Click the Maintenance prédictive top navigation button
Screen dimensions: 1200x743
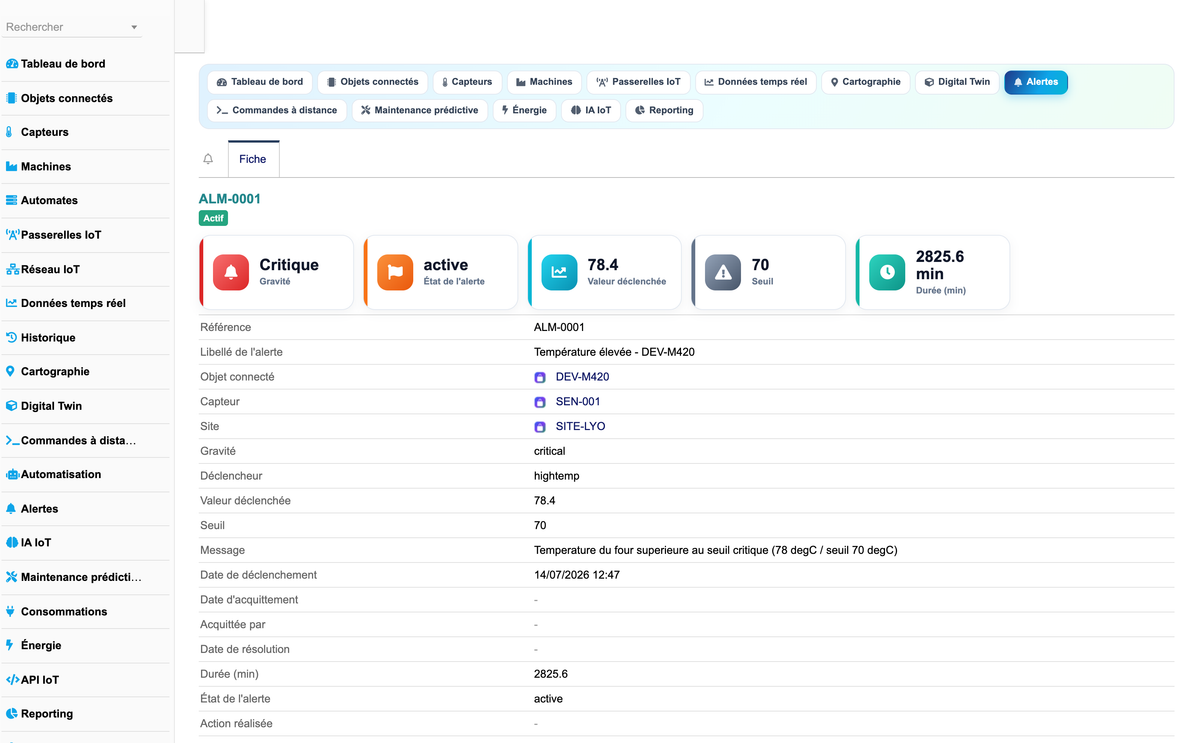(420, 110)
